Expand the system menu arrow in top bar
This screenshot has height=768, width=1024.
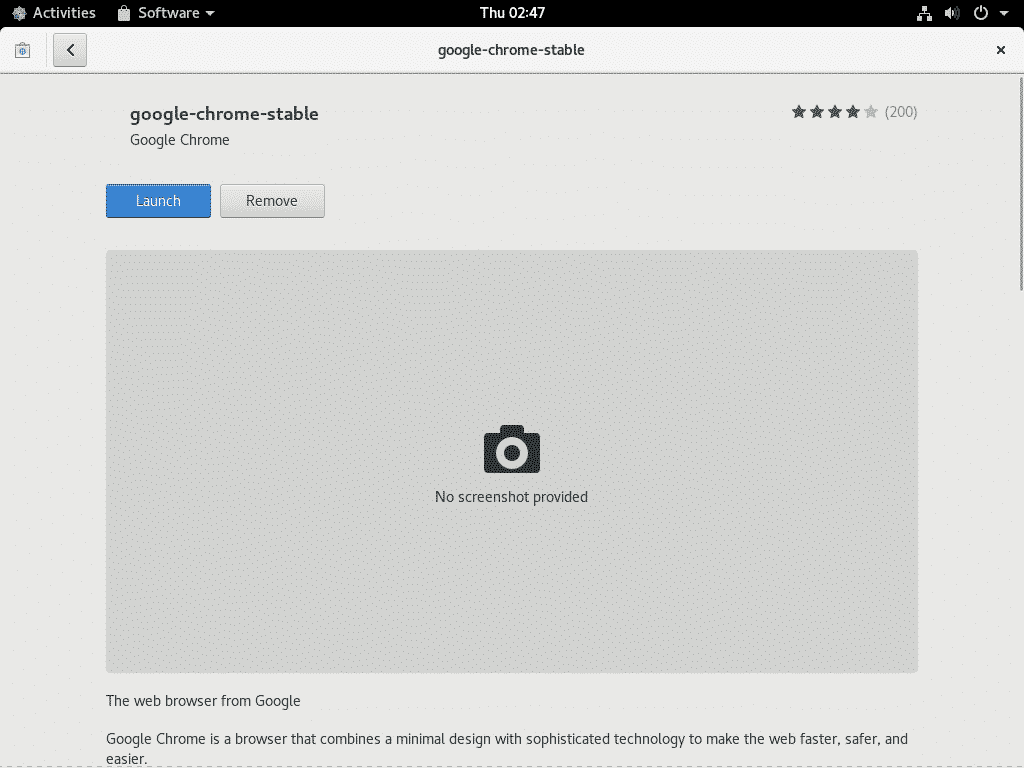[x=1004, y=13]
